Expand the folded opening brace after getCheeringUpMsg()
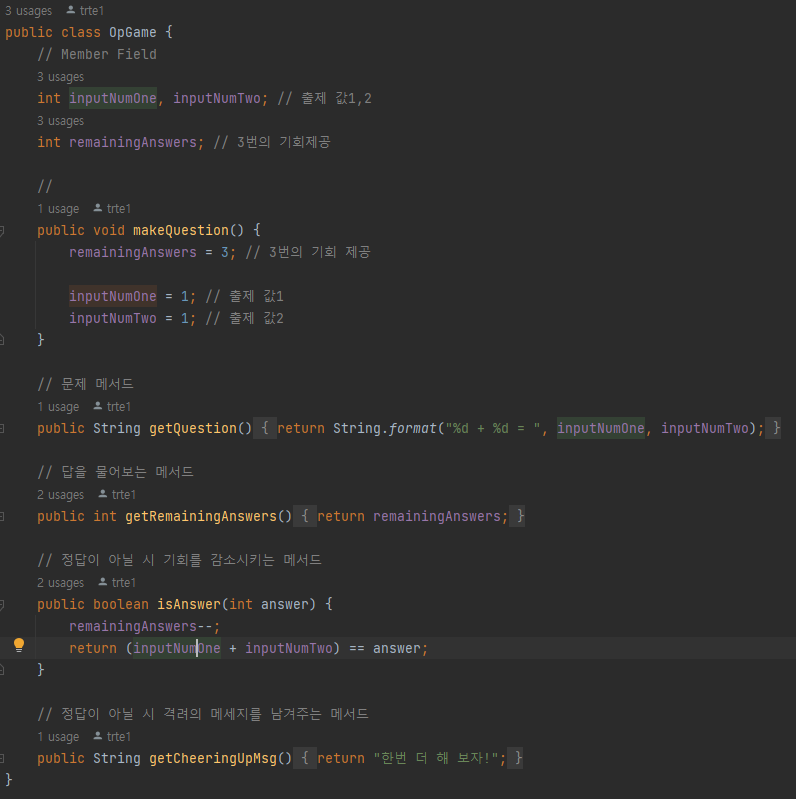The height and width of the screenshot is (799, 796). coord(305,758)
